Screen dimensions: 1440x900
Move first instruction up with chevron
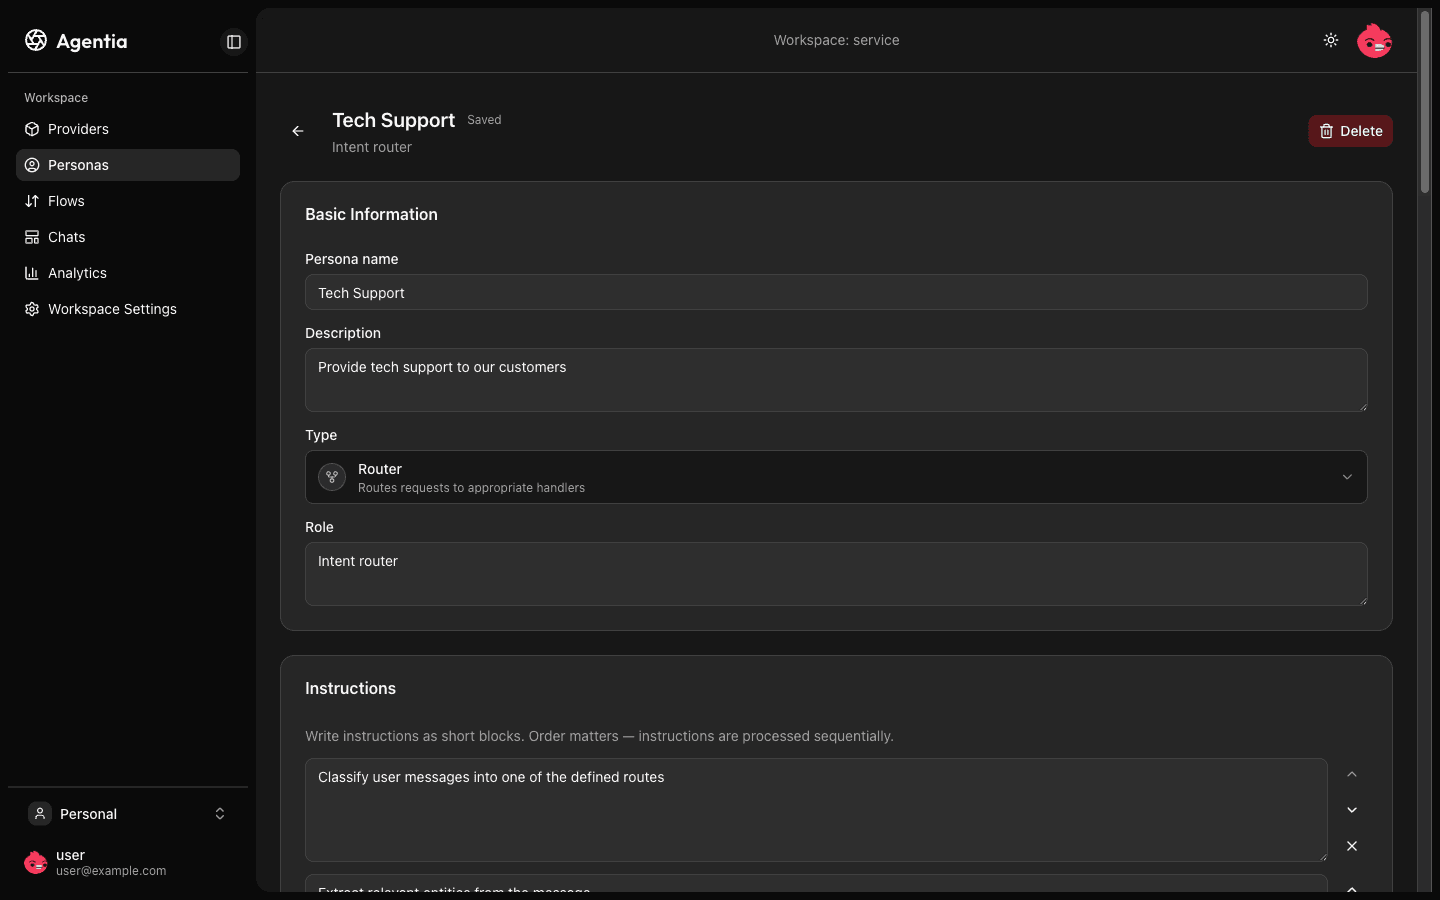(1352, 774)
